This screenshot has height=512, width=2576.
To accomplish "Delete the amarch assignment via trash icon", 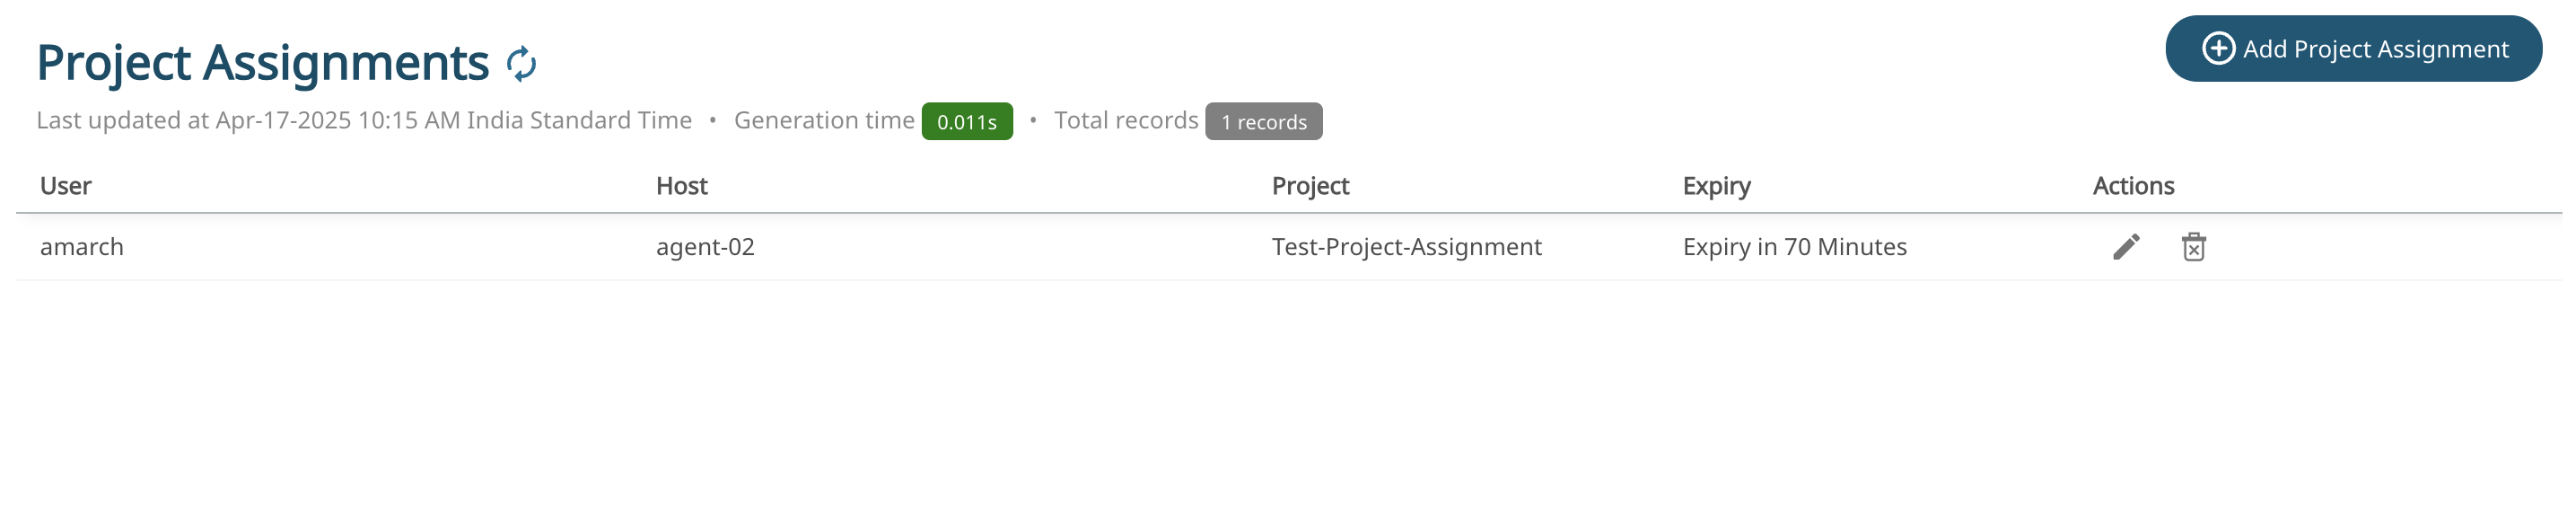I will point(2193,247).
